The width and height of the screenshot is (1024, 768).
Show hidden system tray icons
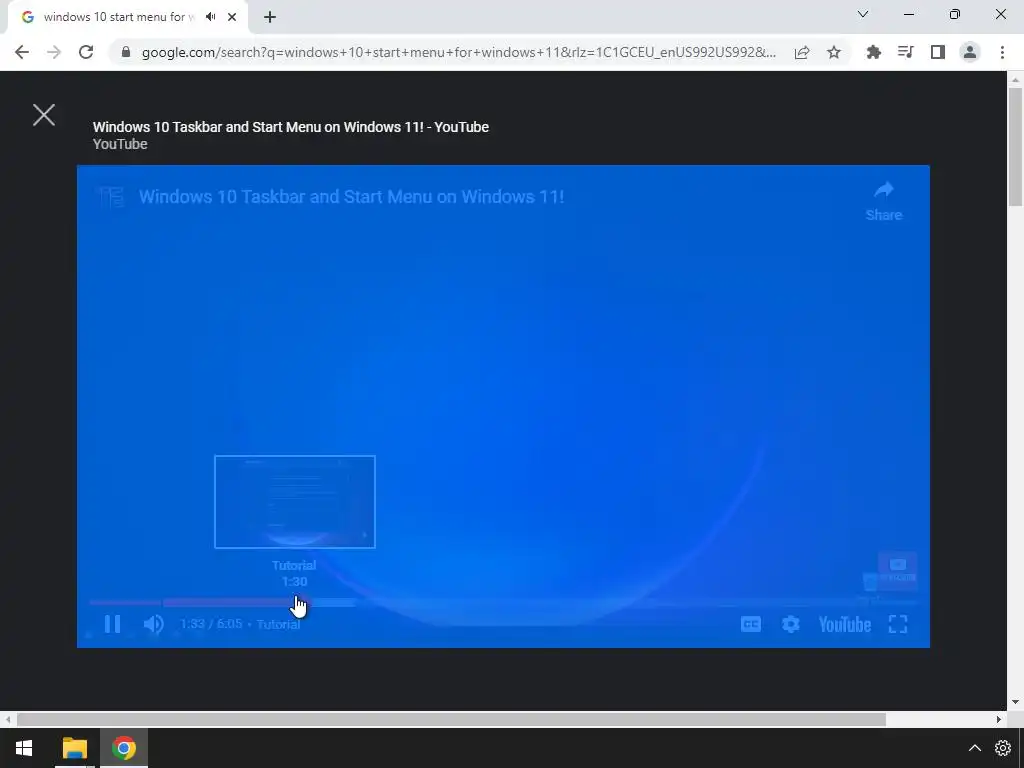pos(974,748)
